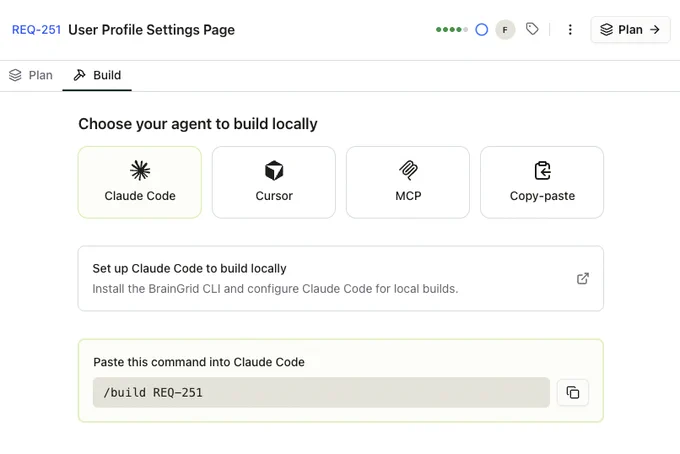Click 'Choose your agent to build locally' heading
The image size is (680, 454).
[x=198, y=124]
